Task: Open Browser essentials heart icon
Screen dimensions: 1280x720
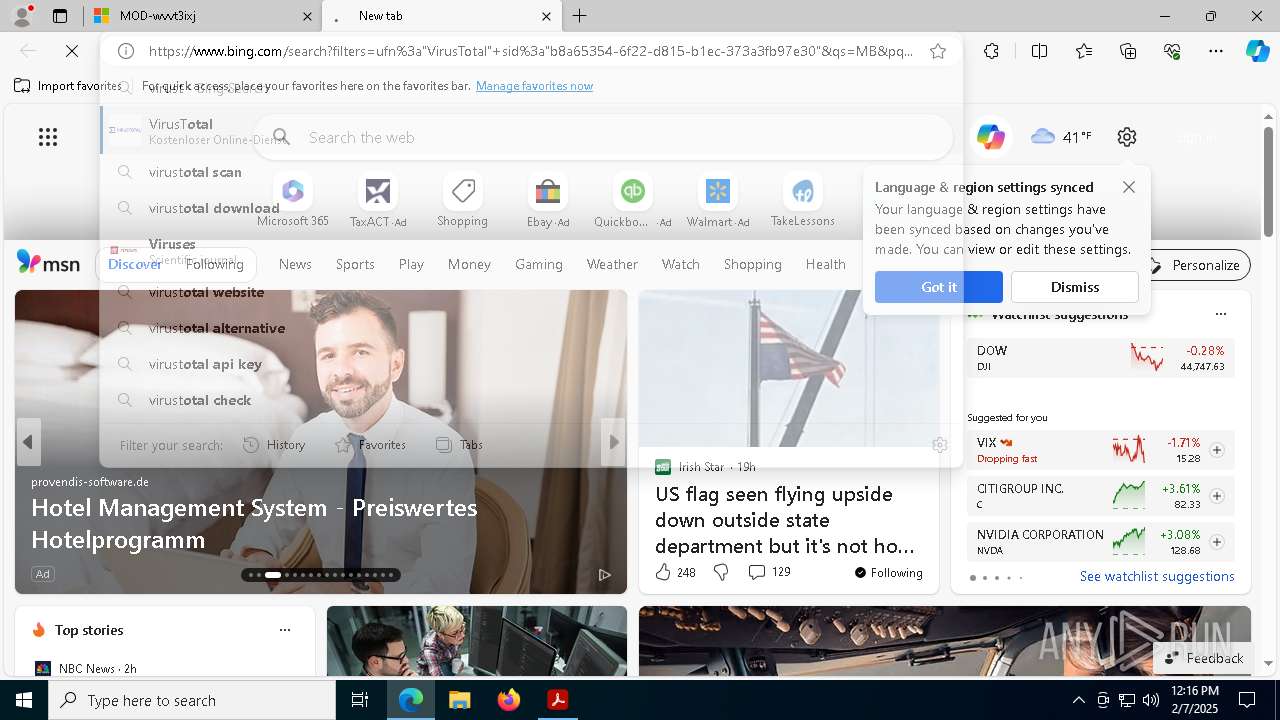Action: (x=1172, y=51)
